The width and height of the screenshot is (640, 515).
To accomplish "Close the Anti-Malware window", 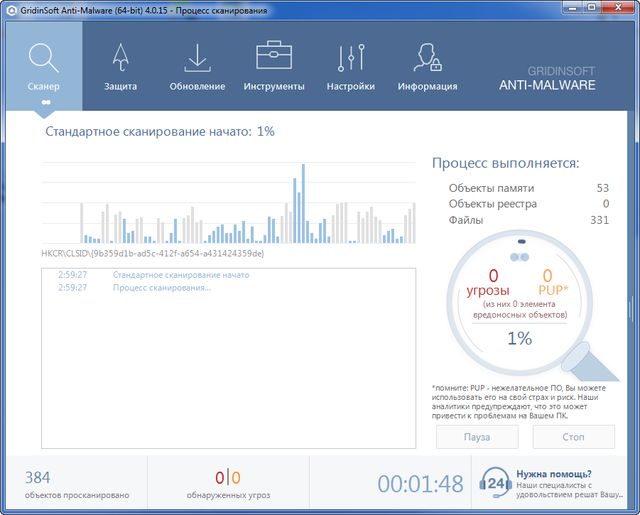I will click(621, 9).
